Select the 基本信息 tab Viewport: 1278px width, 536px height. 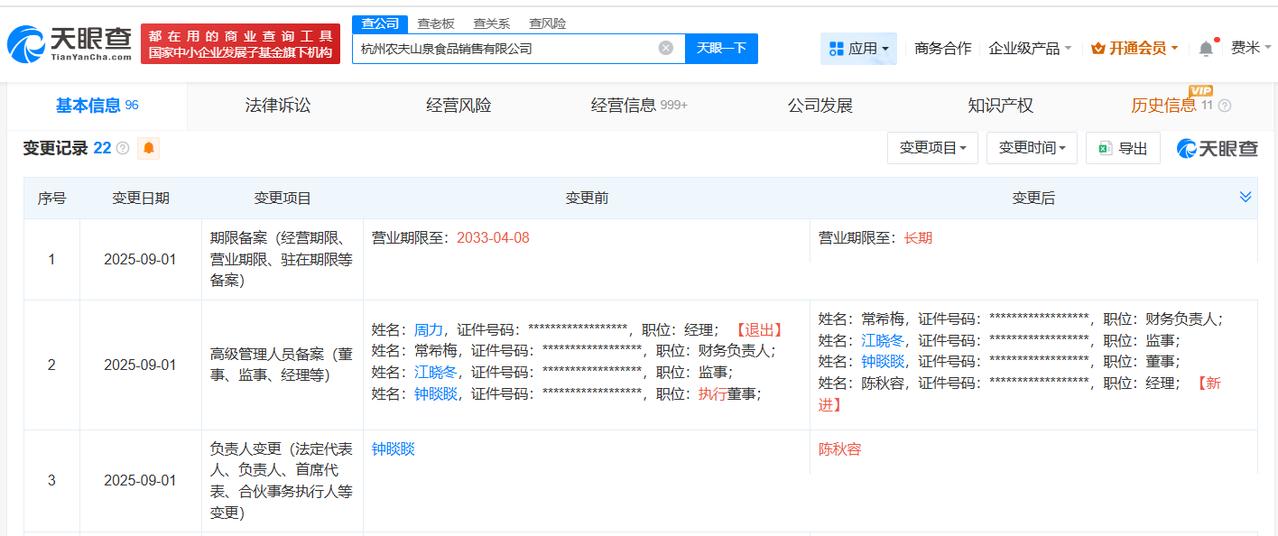[97, 105]
